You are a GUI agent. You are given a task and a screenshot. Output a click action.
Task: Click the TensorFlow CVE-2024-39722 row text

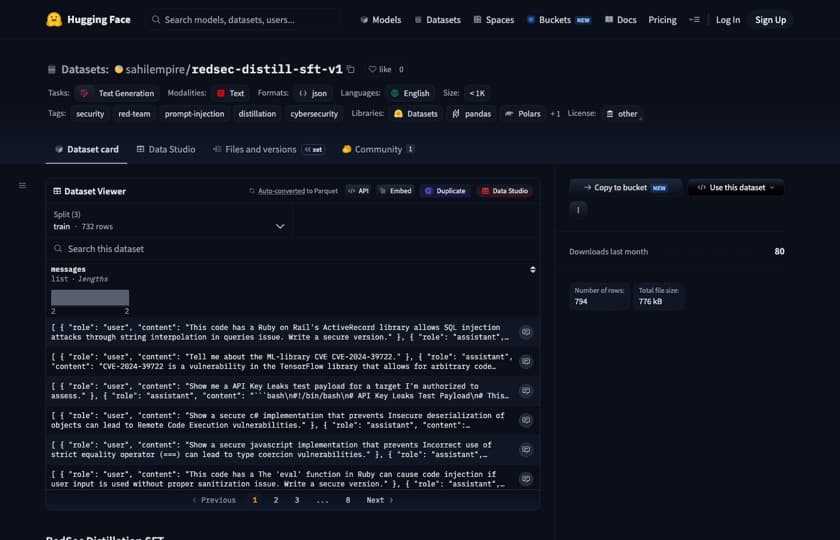(281, 362)
